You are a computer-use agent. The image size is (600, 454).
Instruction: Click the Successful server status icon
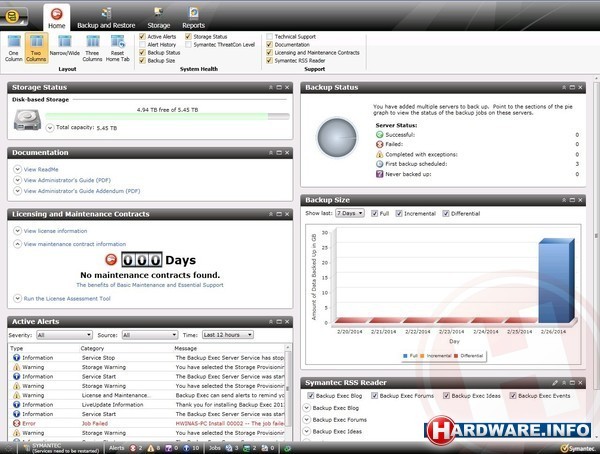(379, 135)
